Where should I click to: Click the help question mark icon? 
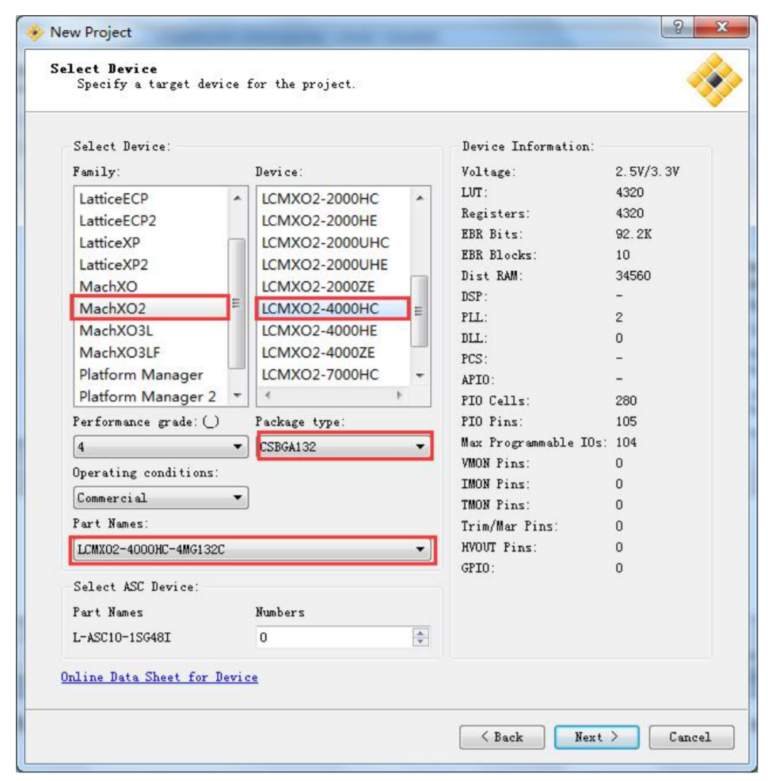click(x=677, y=26)
